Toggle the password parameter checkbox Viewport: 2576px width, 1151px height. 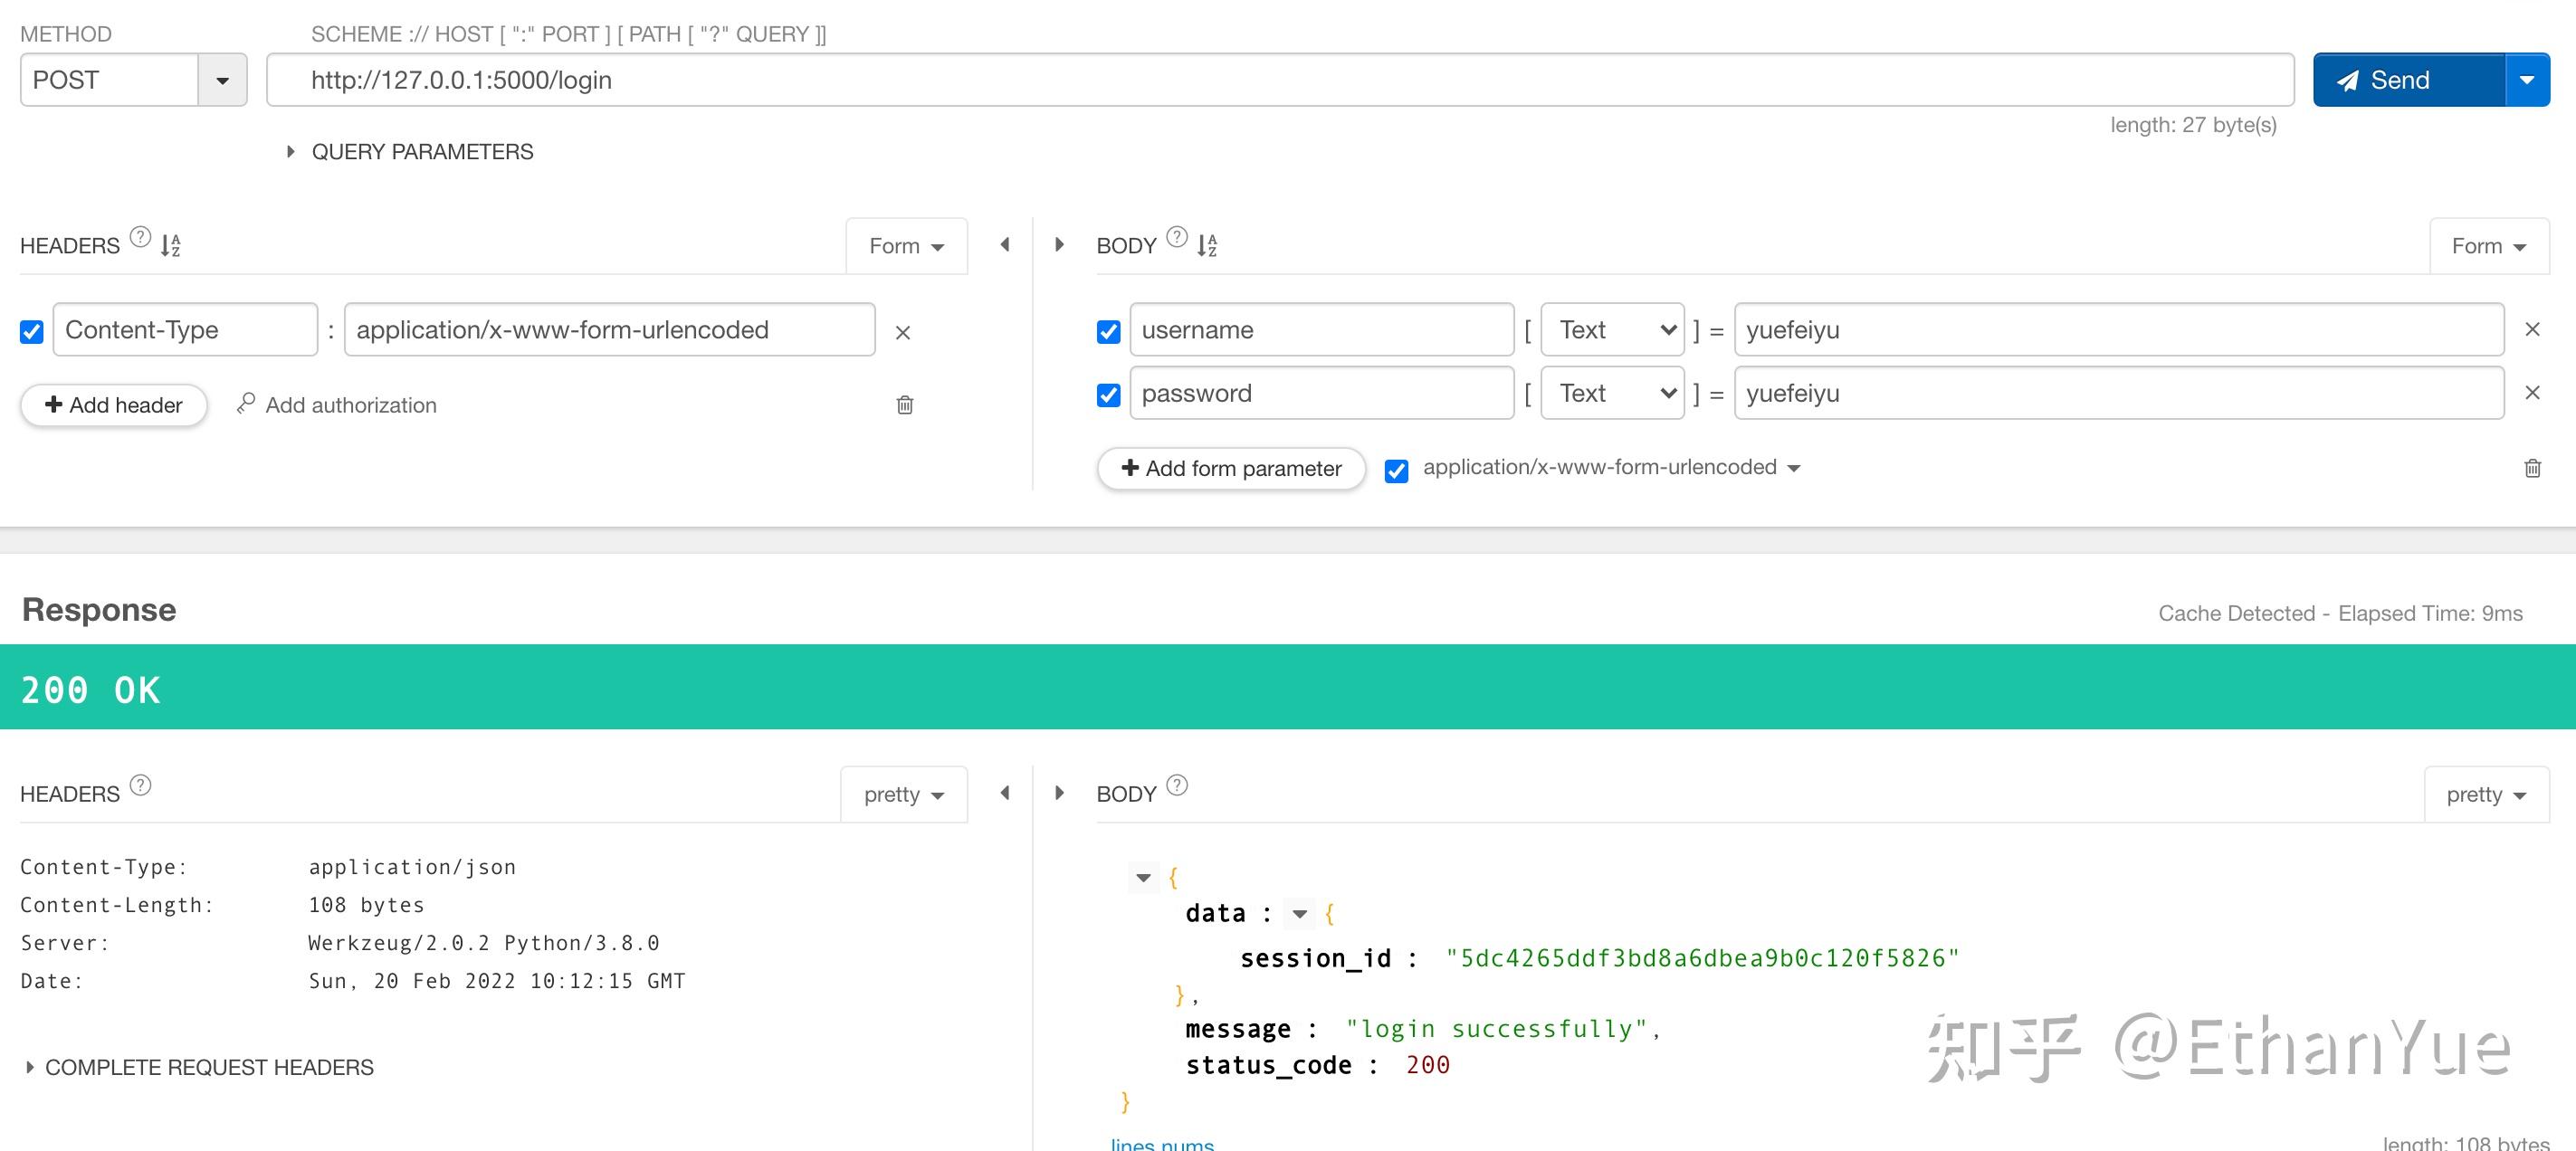click(1108, 395)
